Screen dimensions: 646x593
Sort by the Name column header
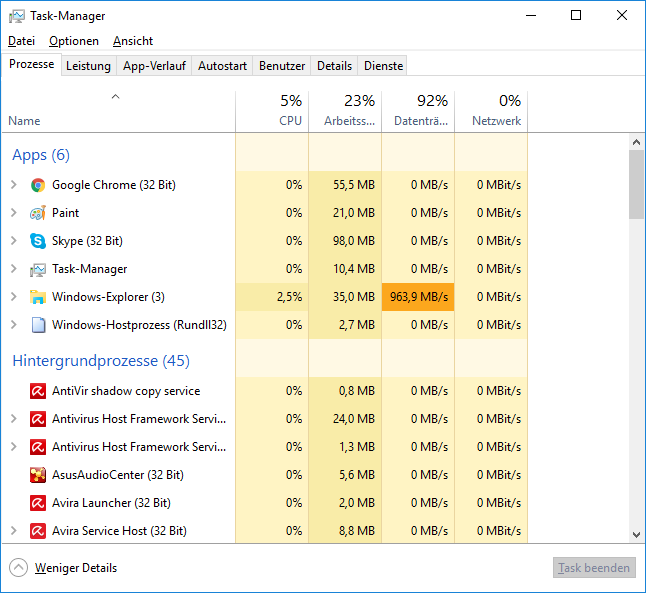point(119,111)
